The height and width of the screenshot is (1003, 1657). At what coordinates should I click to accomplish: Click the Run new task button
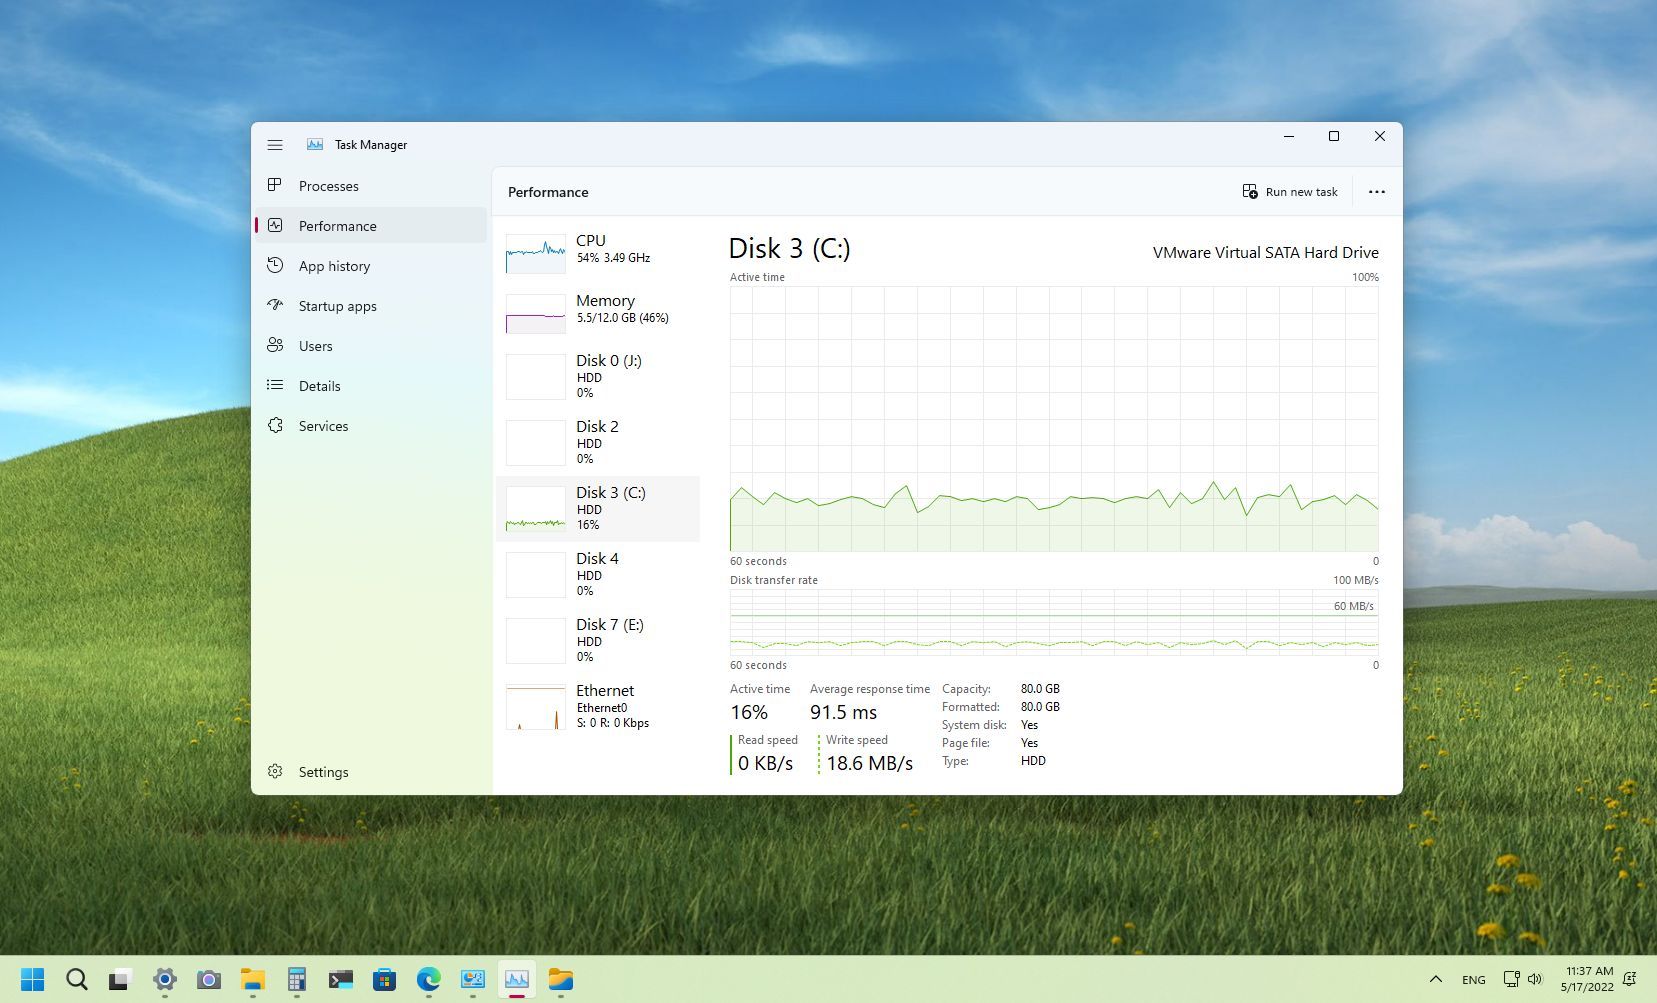[x=1290, y=191]
